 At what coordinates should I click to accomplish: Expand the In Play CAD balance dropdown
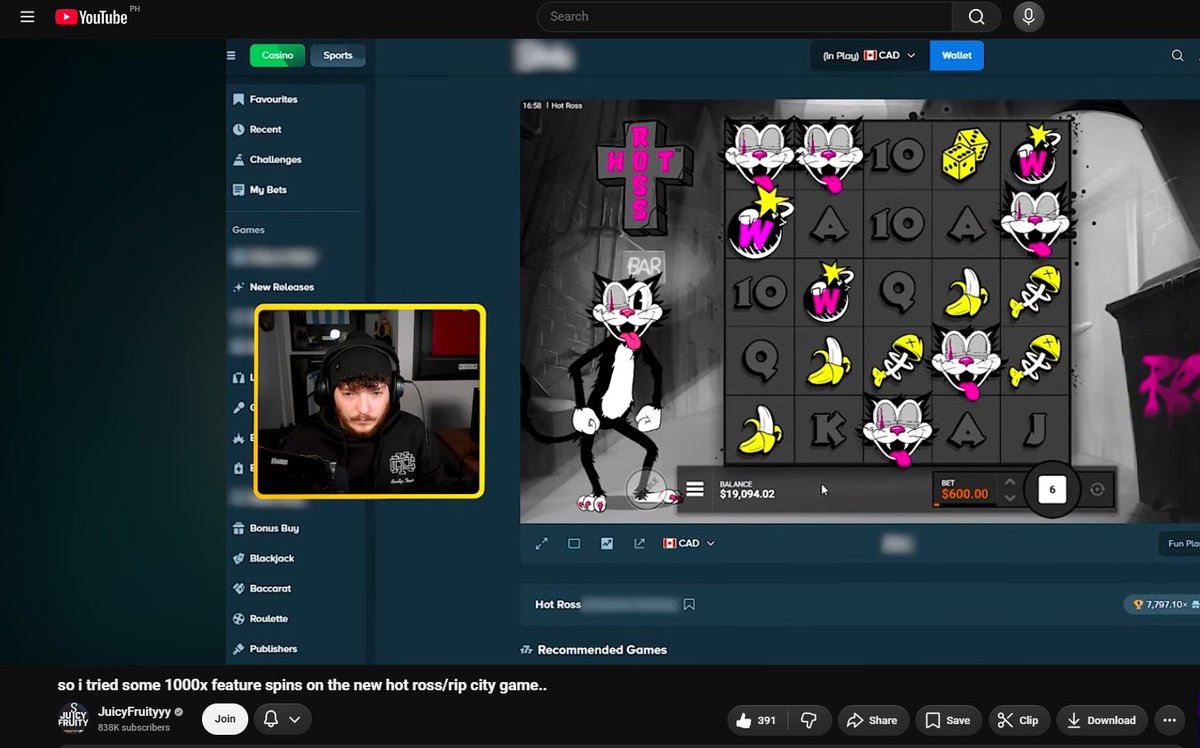[x=869, y=56]
